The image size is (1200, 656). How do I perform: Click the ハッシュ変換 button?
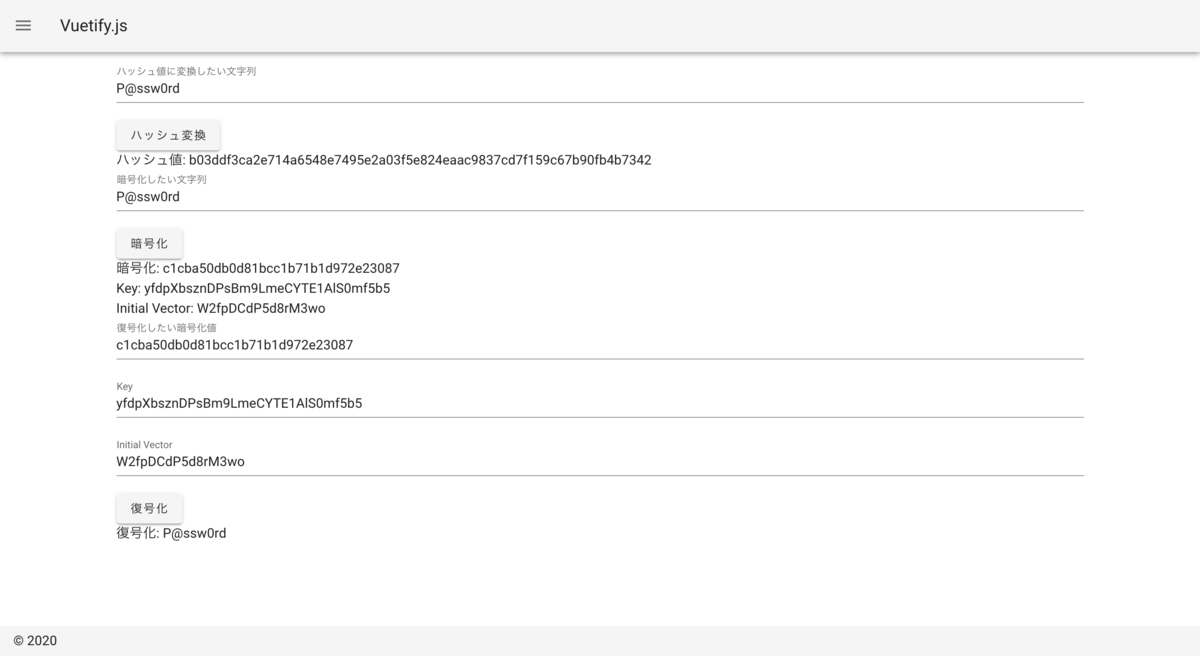[168, 135]
